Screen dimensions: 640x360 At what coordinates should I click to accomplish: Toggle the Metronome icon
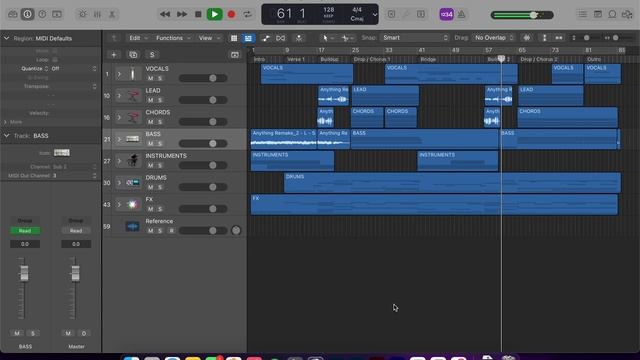[462, 14]
